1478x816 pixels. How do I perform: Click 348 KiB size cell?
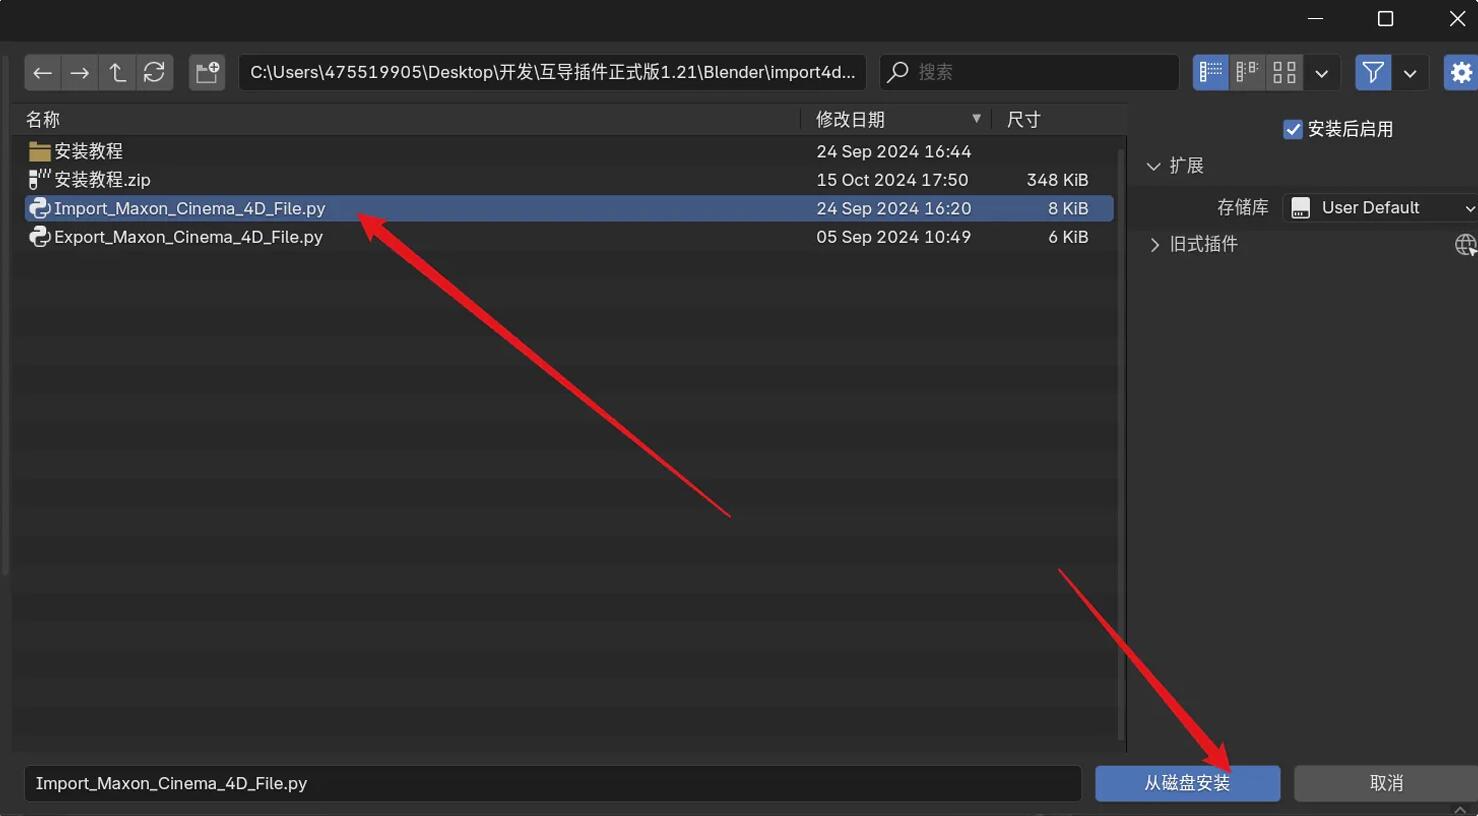click(x=1057, y=180)
